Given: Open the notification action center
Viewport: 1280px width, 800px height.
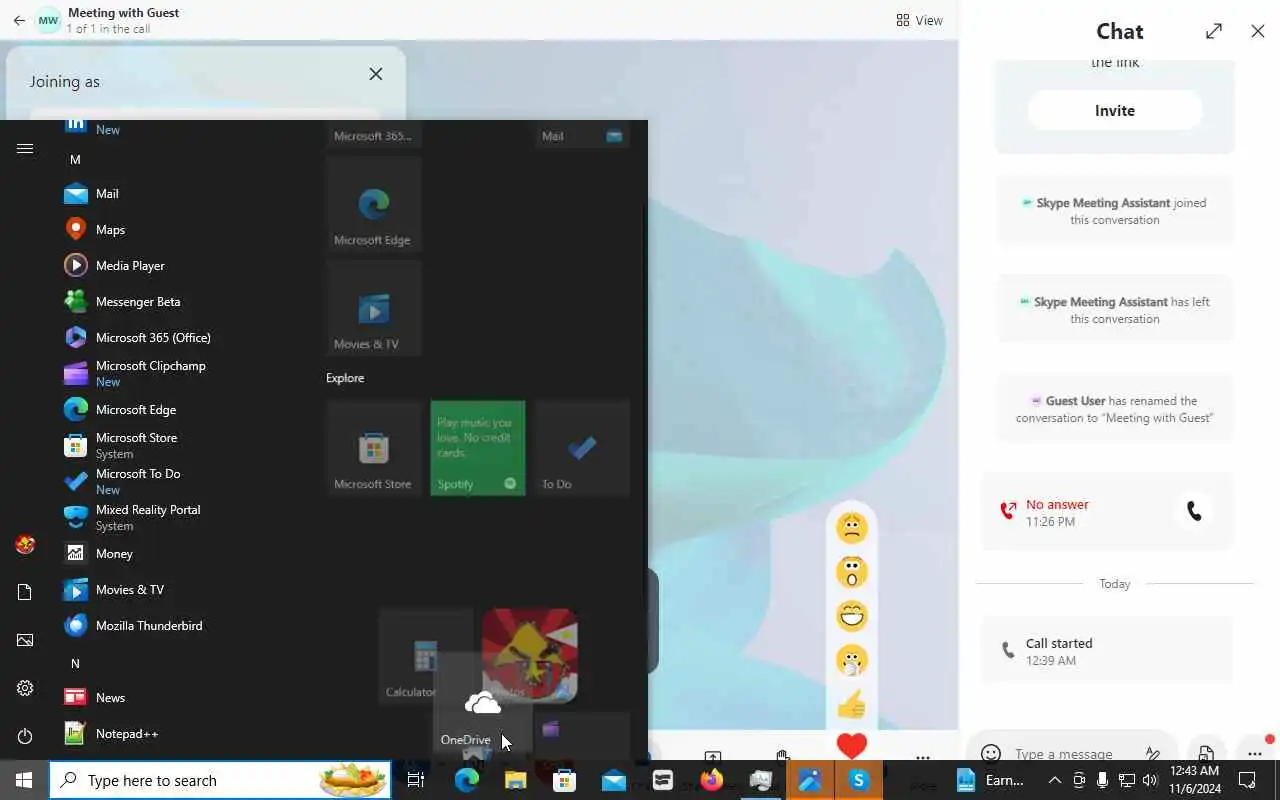Looking at the screenshot, I should (x=1247, y=780).
